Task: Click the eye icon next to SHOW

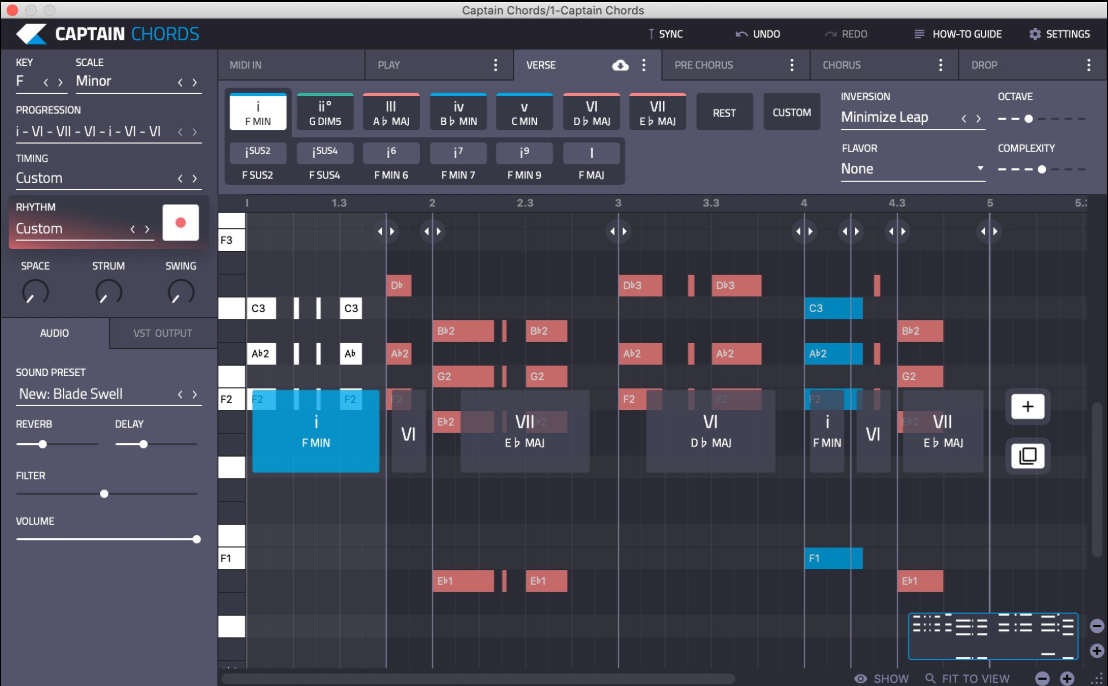Action: click(x=860, y=678)
